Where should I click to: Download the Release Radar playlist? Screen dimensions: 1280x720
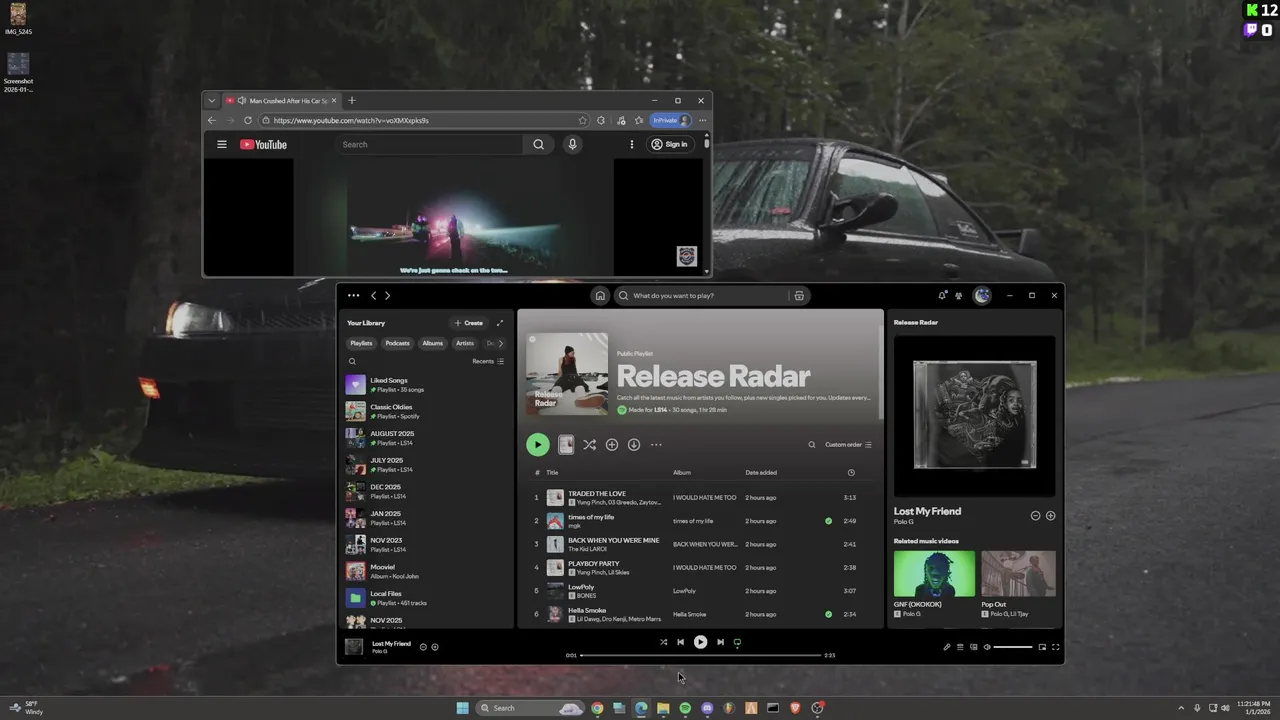634,445
